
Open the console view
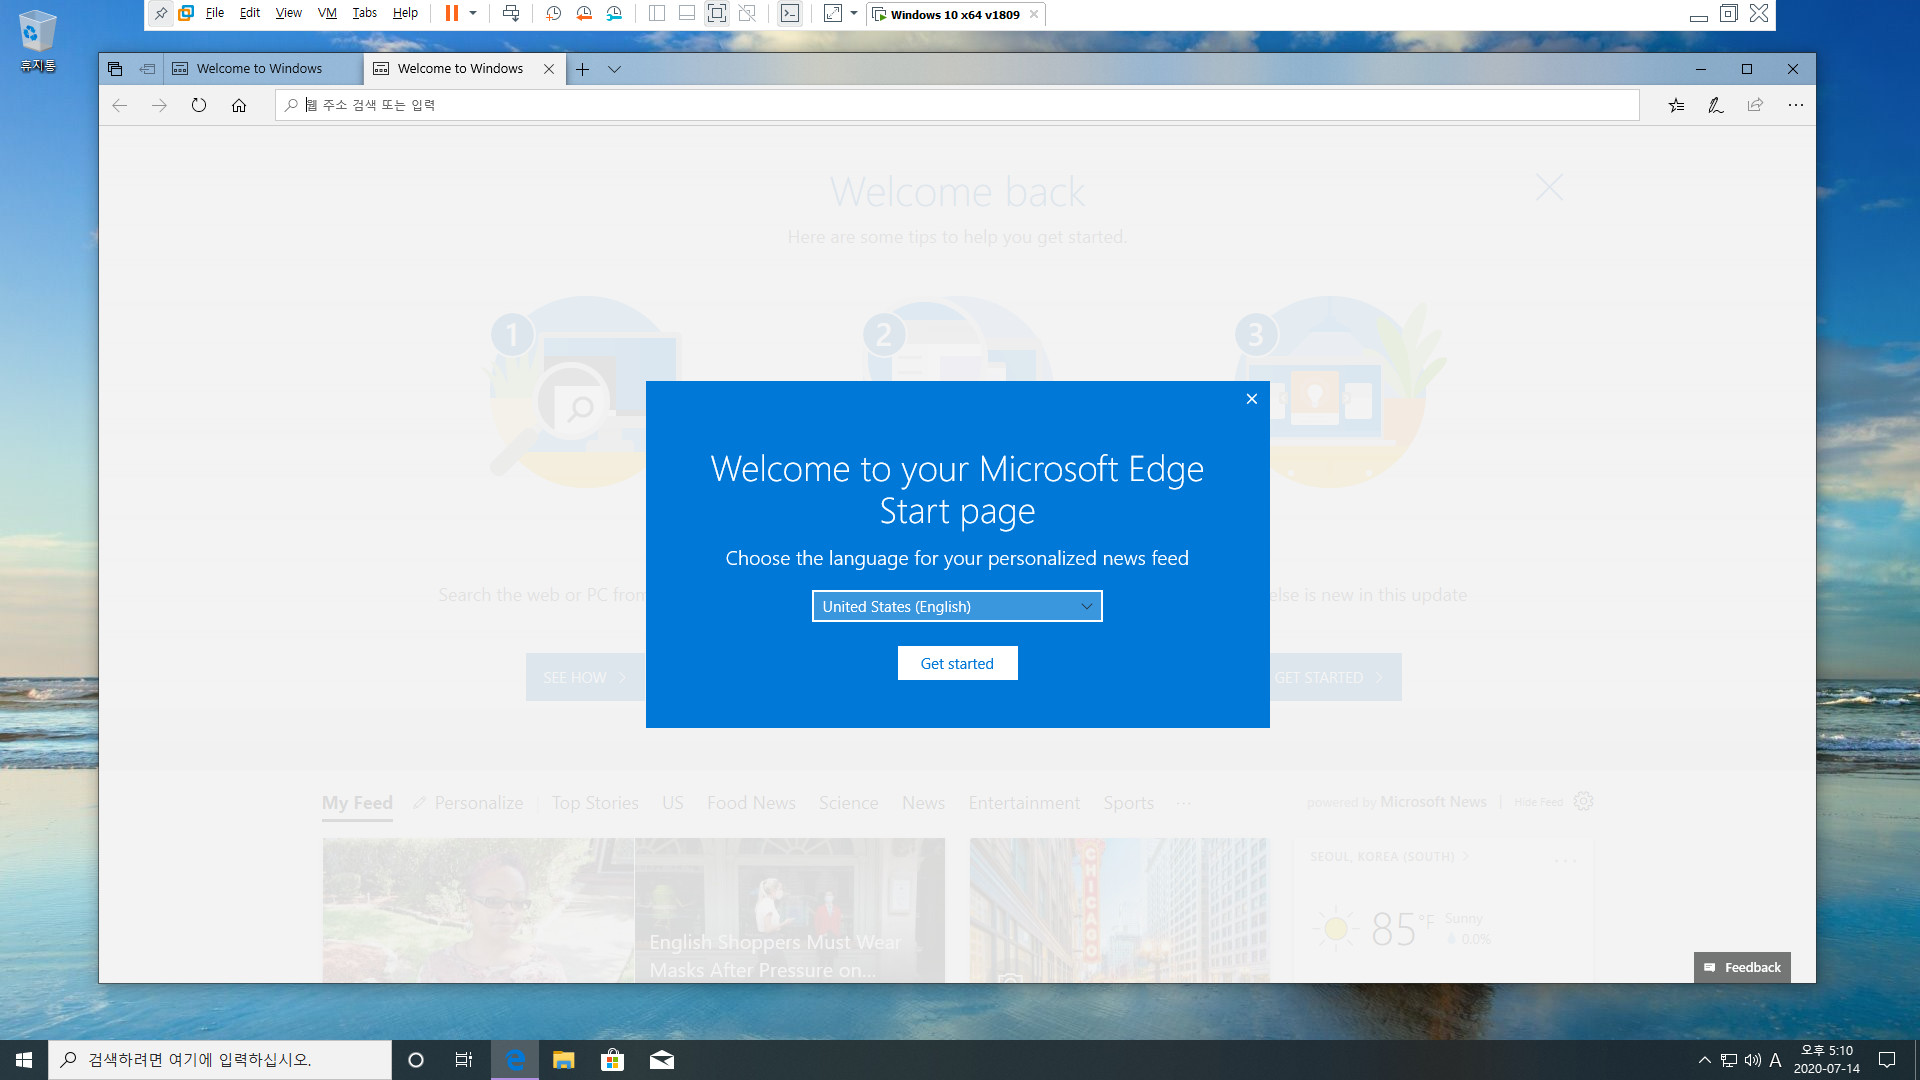point(790,14)
